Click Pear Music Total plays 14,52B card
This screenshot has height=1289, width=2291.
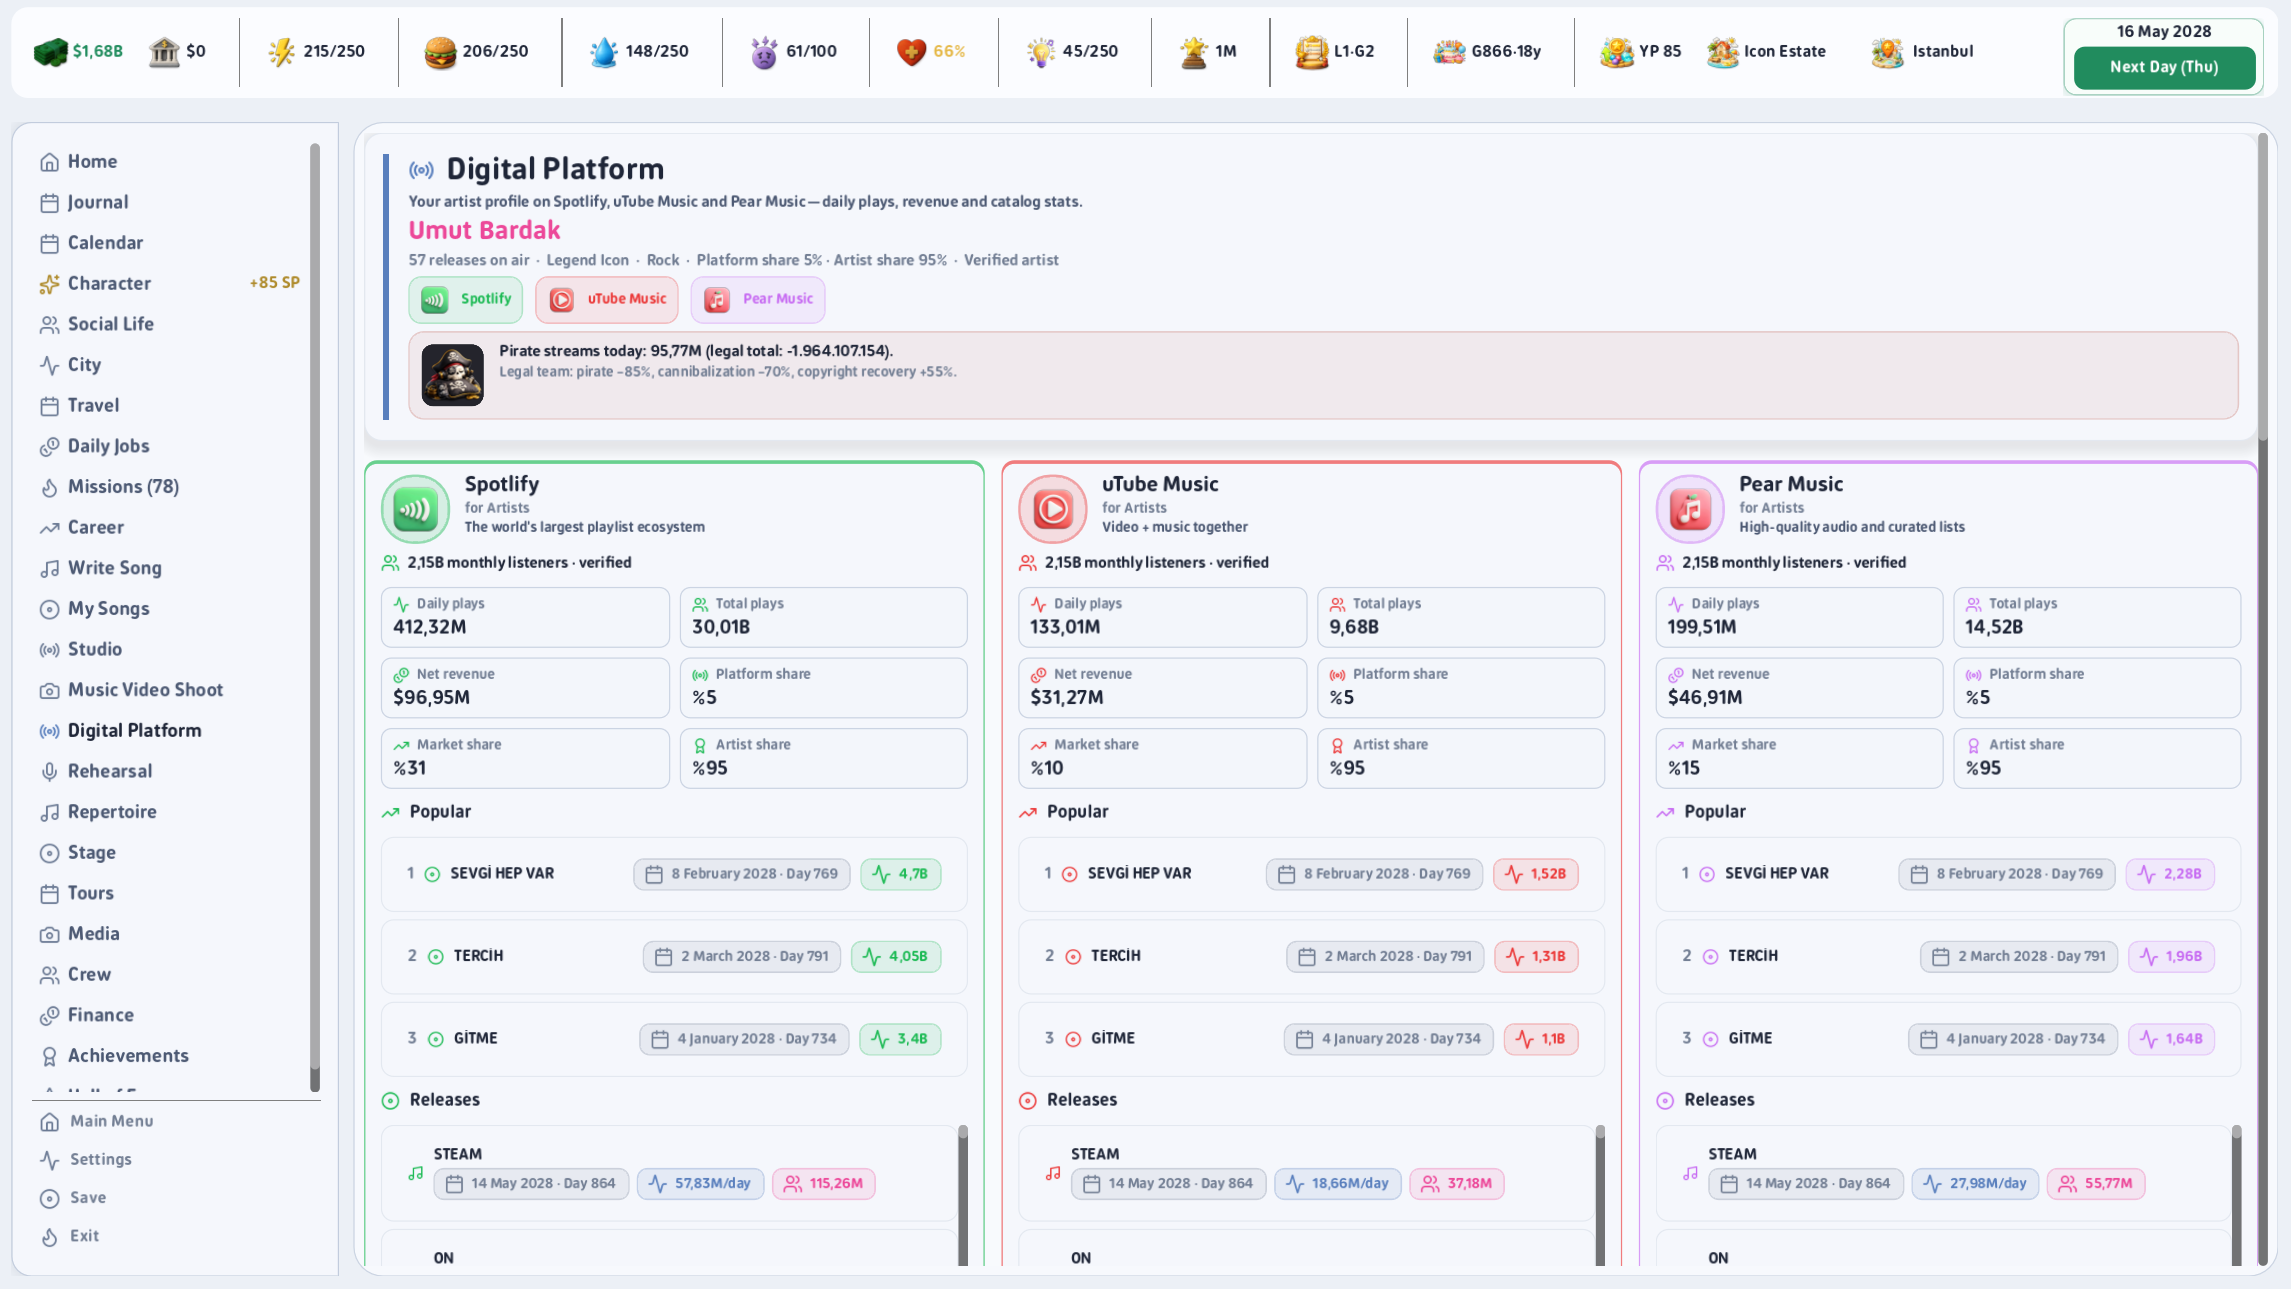2097,617
